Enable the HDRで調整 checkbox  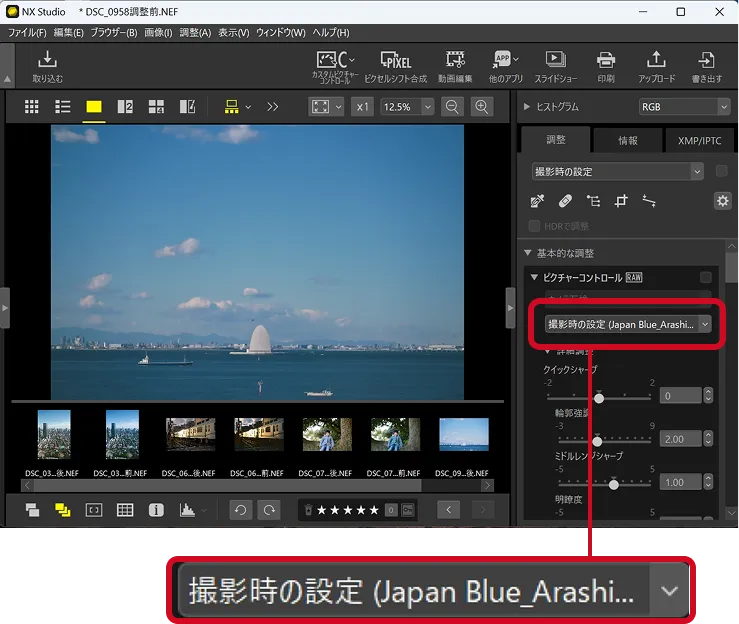[535, 226]
